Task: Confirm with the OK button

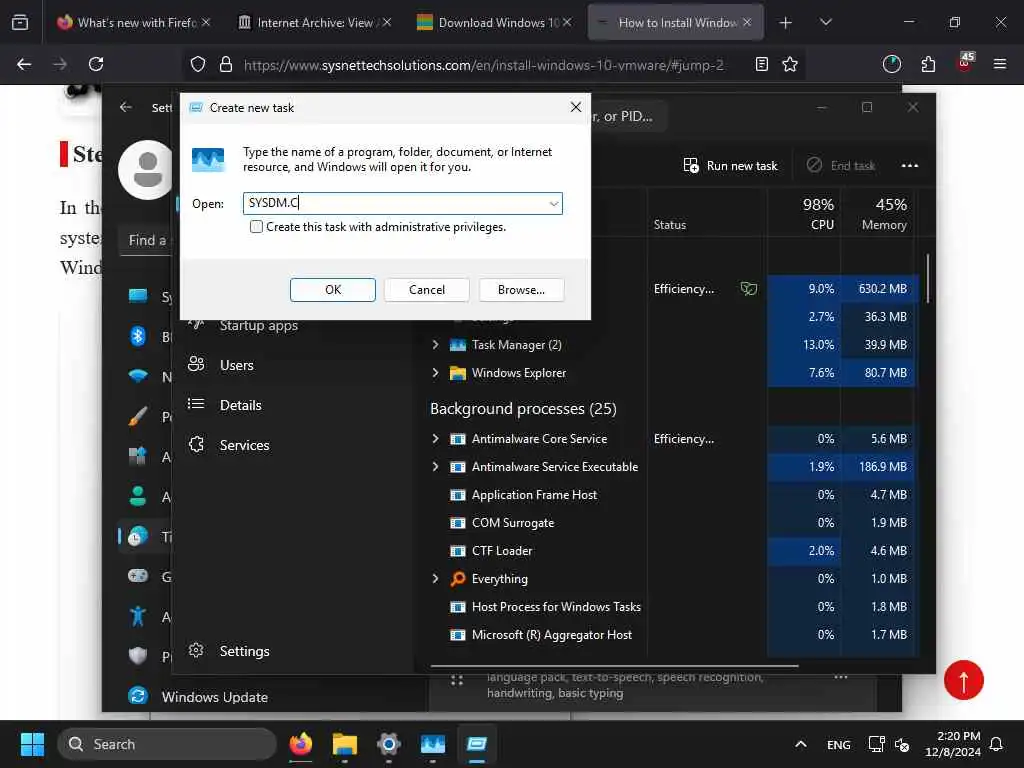Action: tap(332, 289)
